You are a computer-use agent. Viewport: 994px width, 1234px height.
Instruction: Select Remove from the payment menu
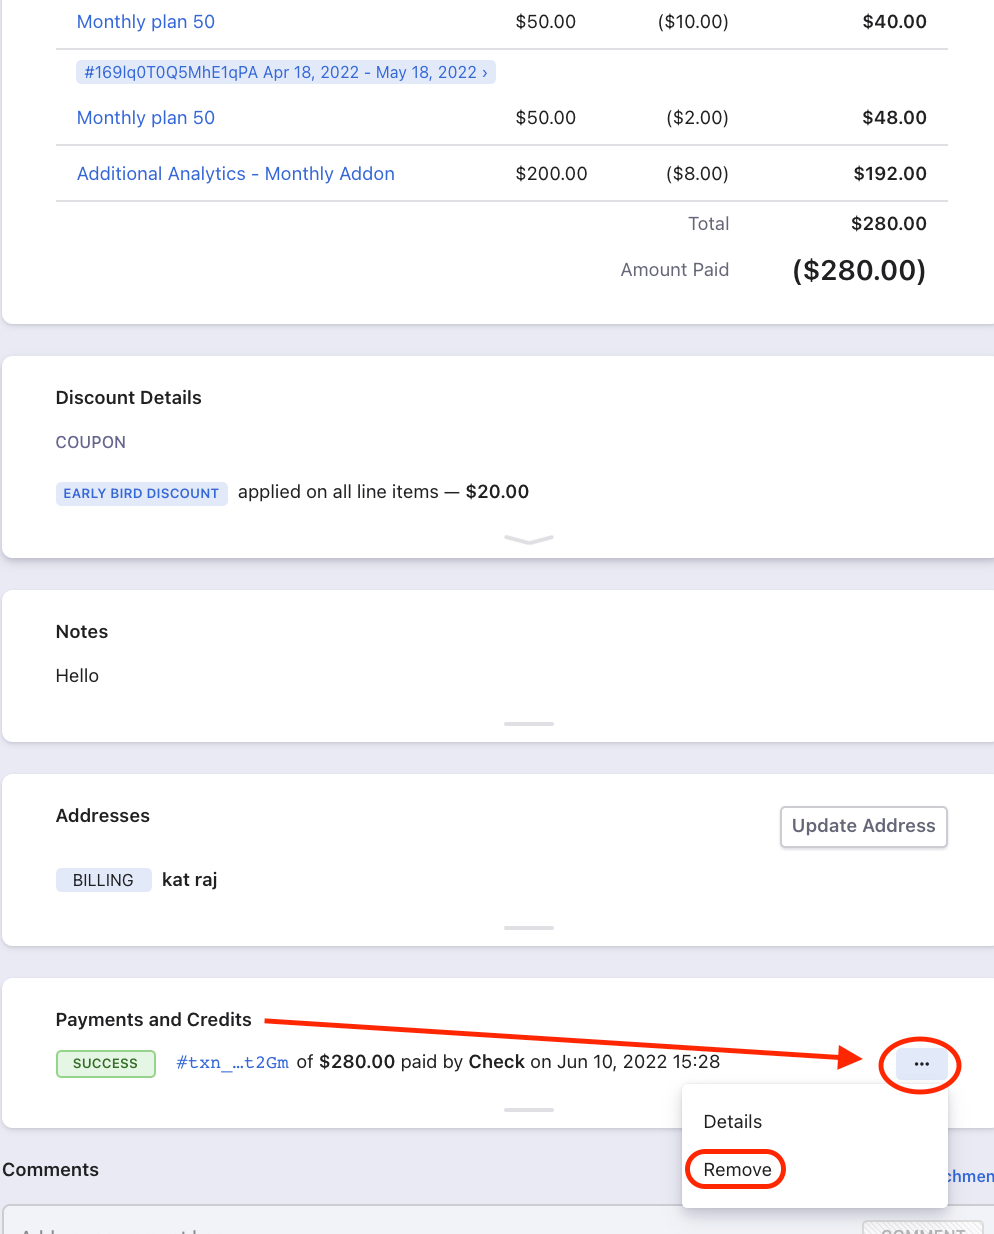(x=737, y=1169)
